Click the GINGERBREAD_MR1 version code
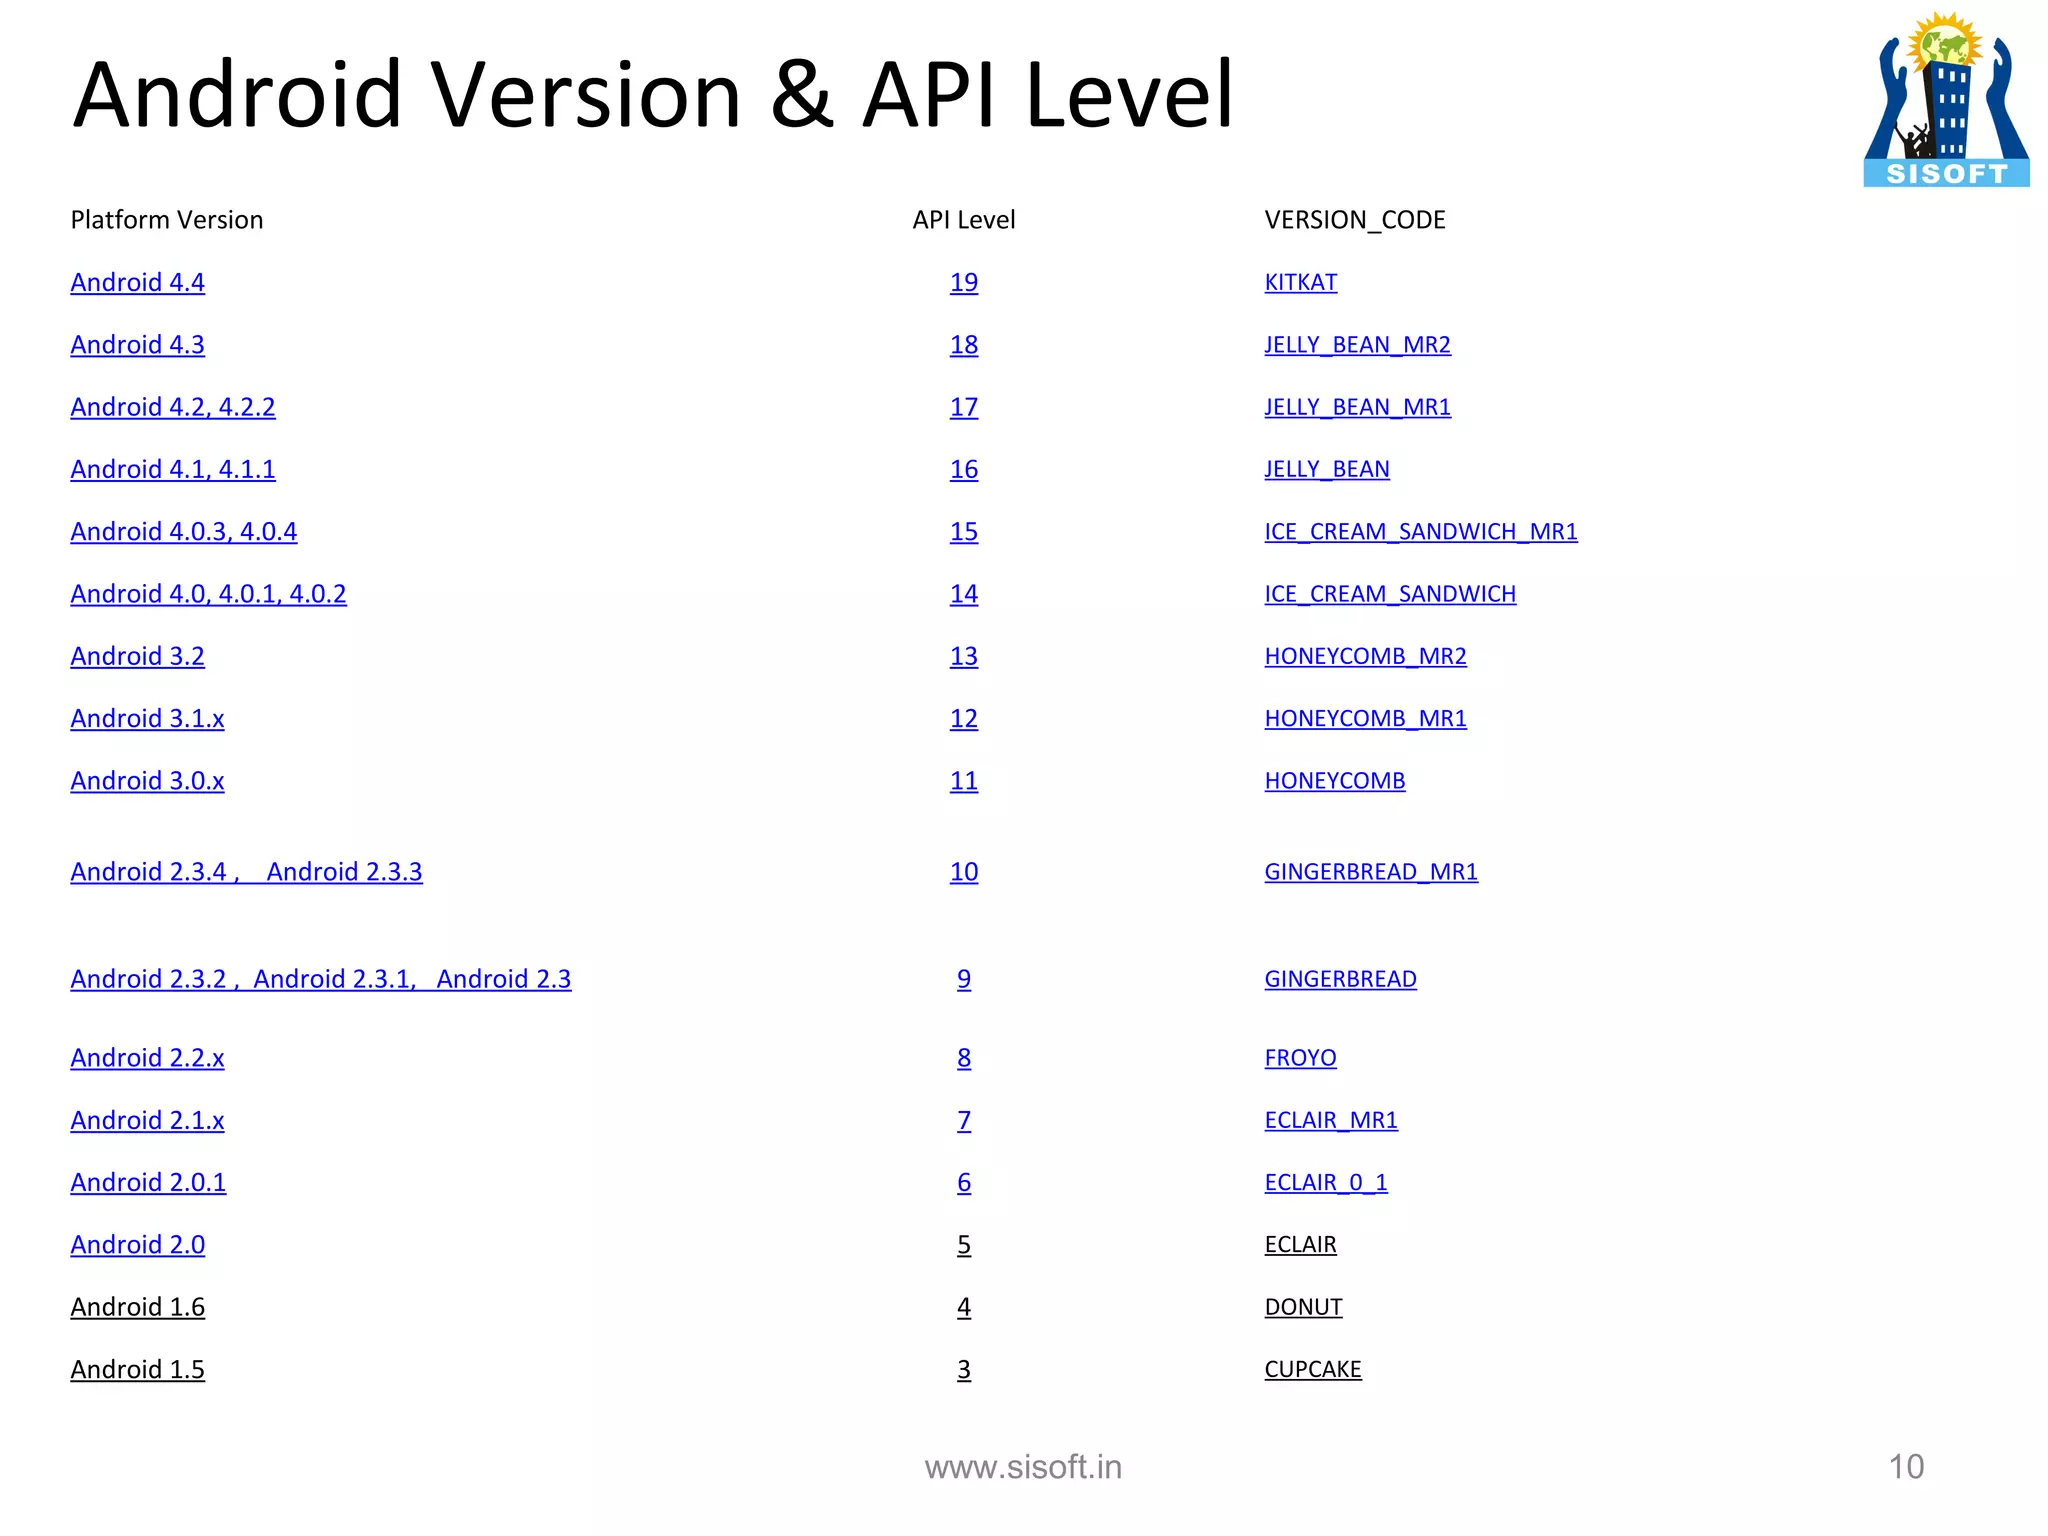The height and width of the screenshot is (1536, 2048). tap(1371, 872)
